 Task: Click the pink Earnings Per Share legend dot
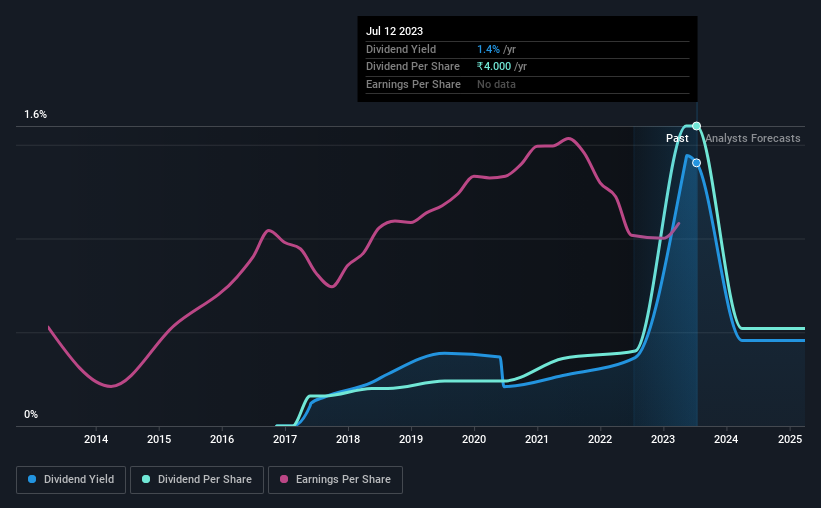click(284, 479)
